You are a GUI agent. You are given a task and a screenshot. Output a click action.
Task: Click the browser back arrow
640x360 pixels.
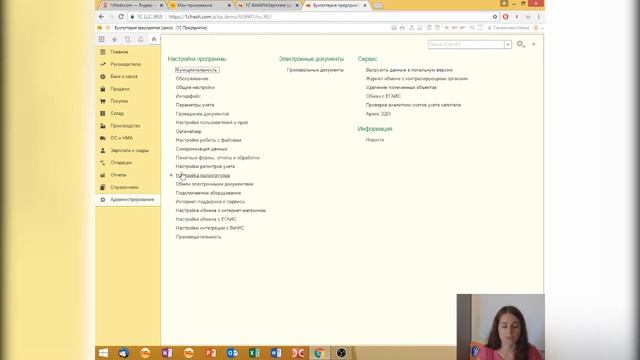101,17
